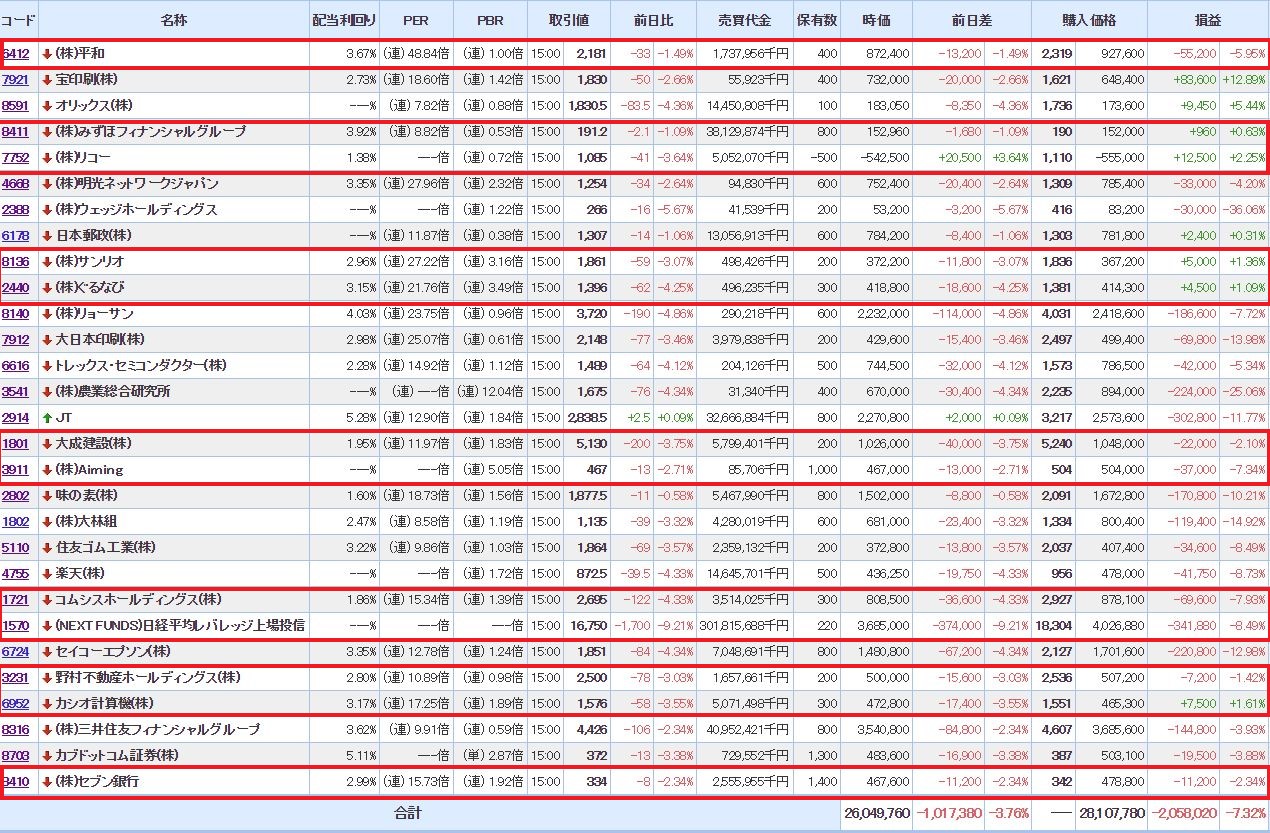Click the 損益 column header

click(1208, 20)
